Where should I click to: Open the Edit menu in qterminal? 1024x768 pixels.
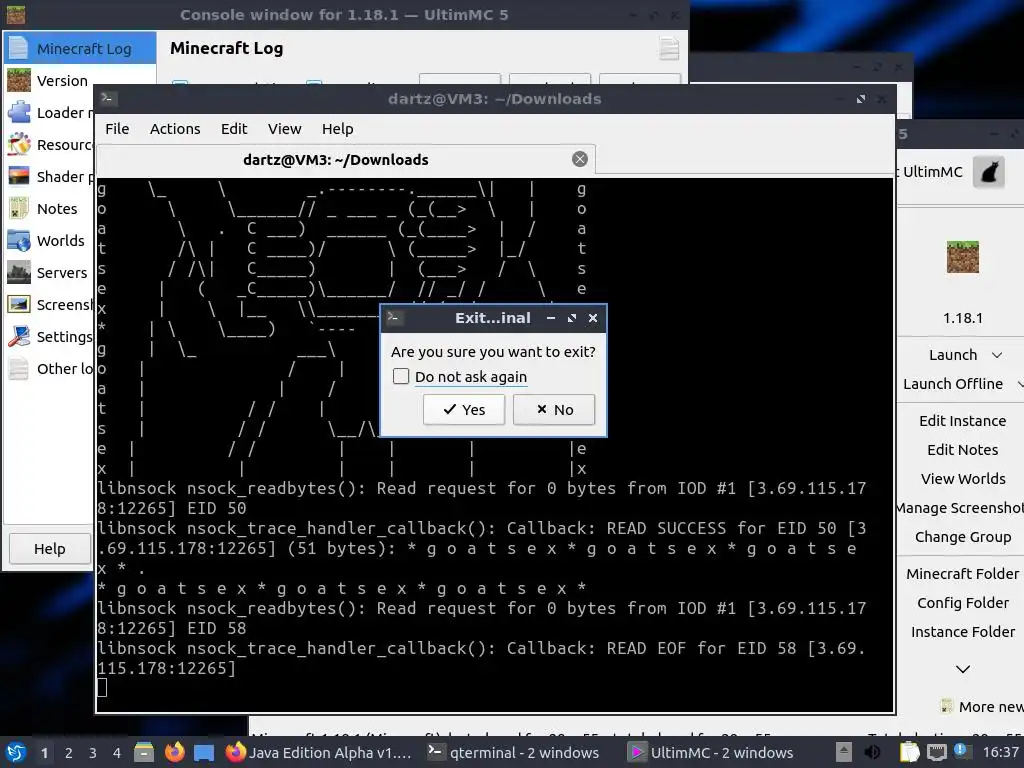(x=234, y=129)
